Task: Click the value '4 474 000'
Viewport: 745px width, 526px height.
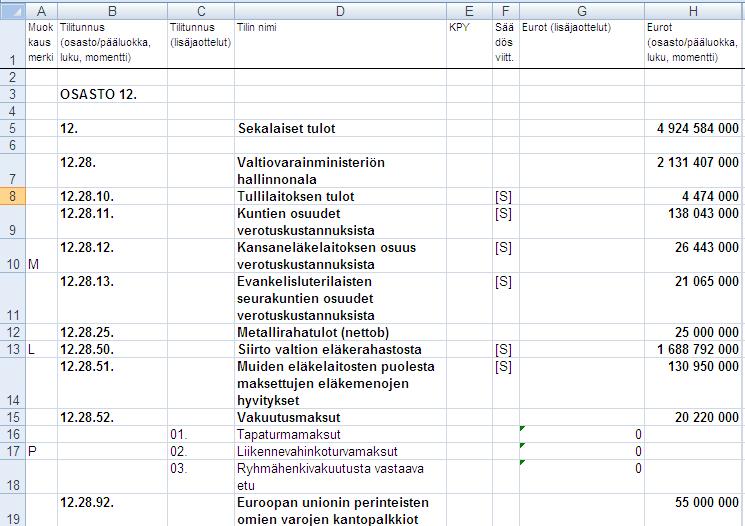Action: tap(710, 196)
